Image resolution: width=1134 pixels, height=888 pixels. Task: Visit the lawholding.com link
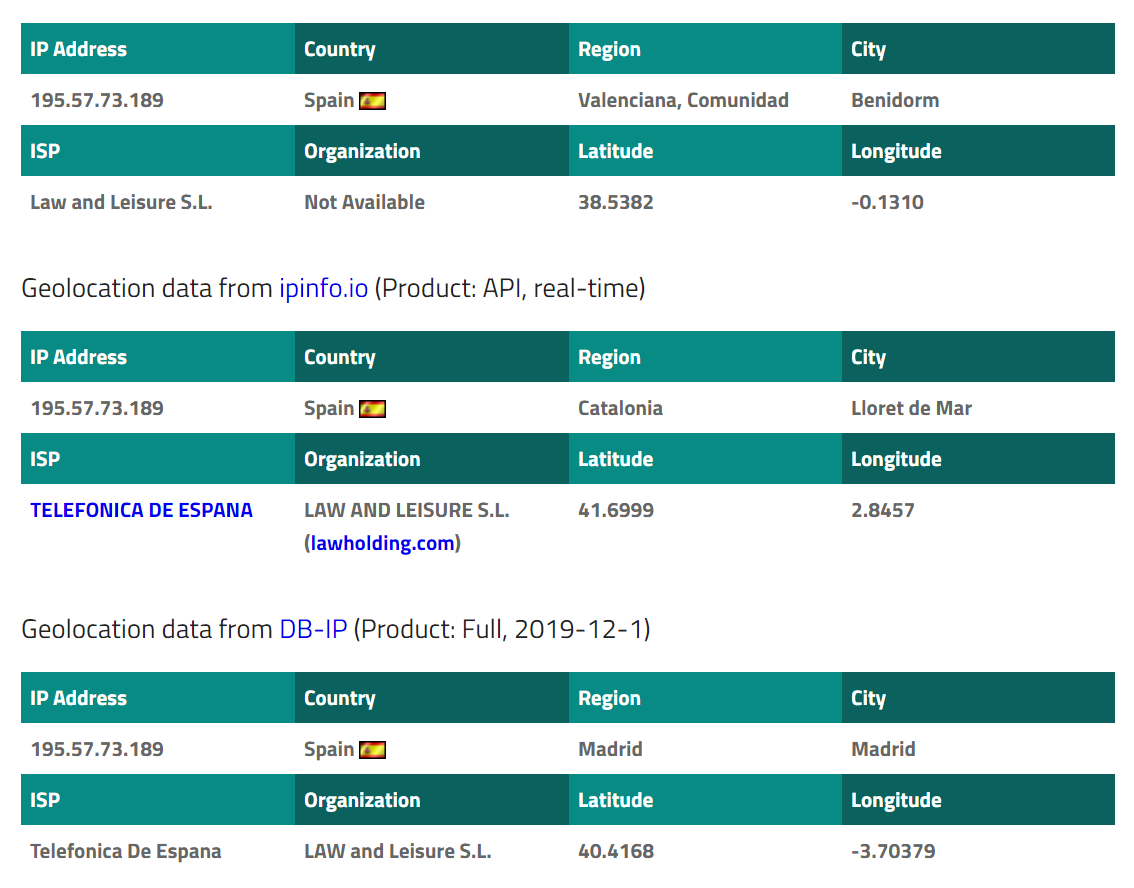point(382,544)
